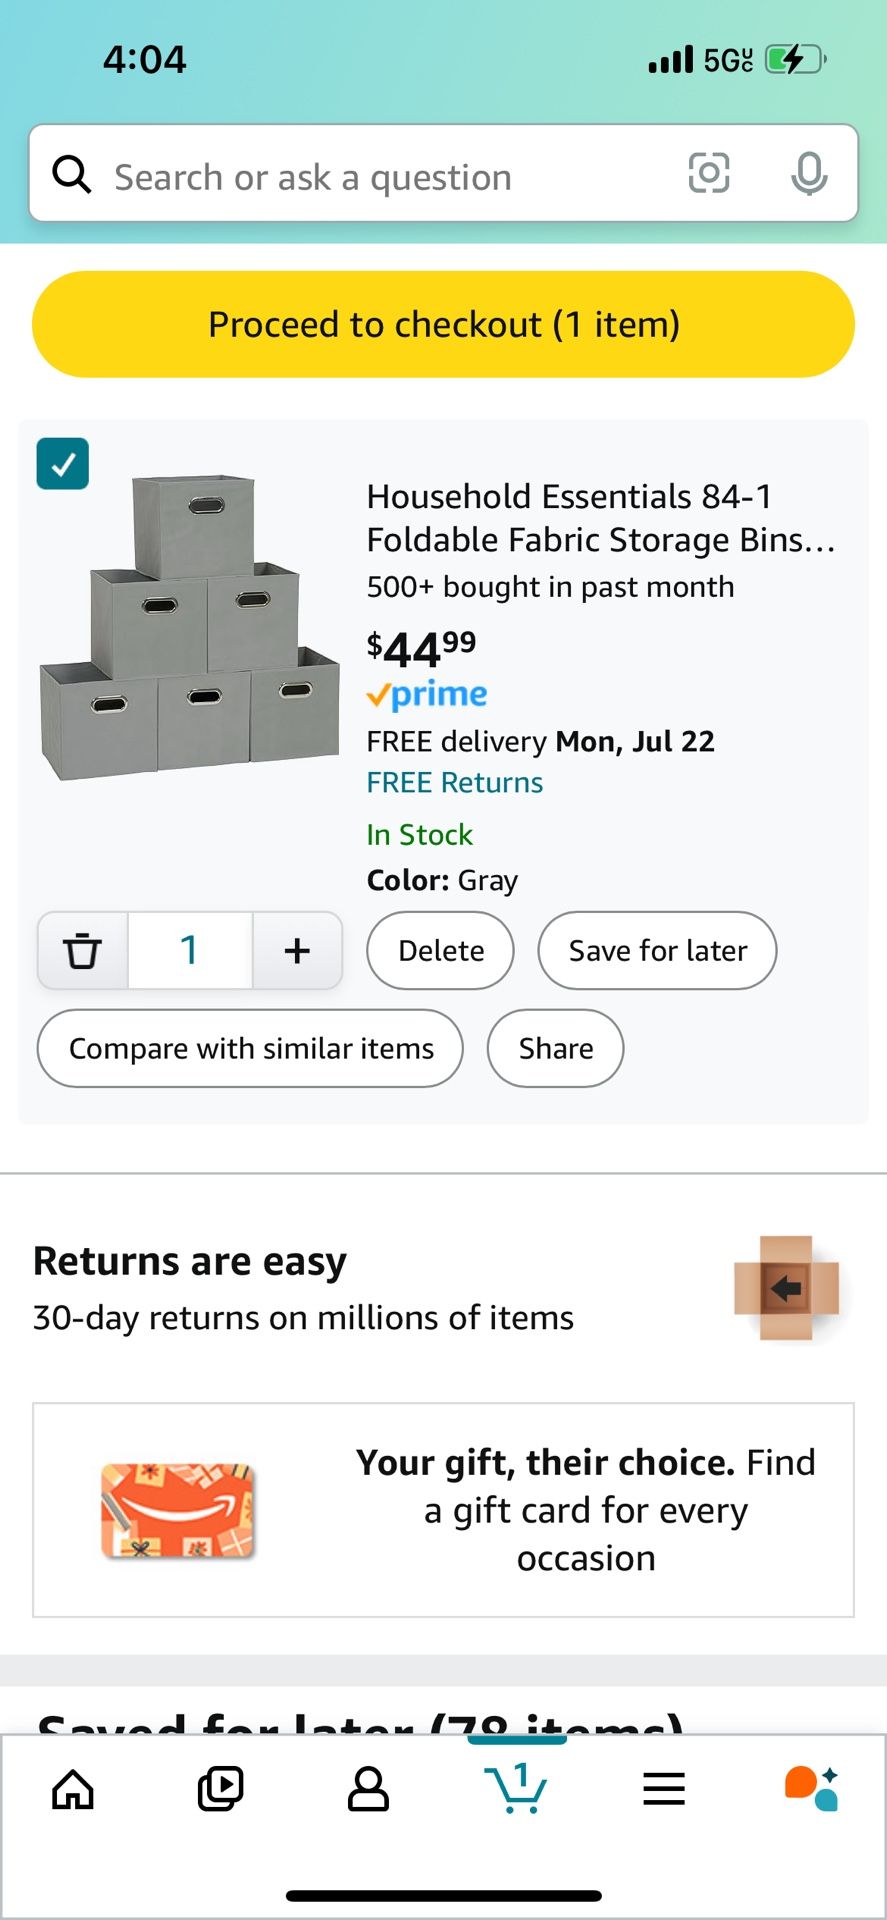887x1920 pixels.
Task: Tap Save for later
Action: (x=657, y=950)
